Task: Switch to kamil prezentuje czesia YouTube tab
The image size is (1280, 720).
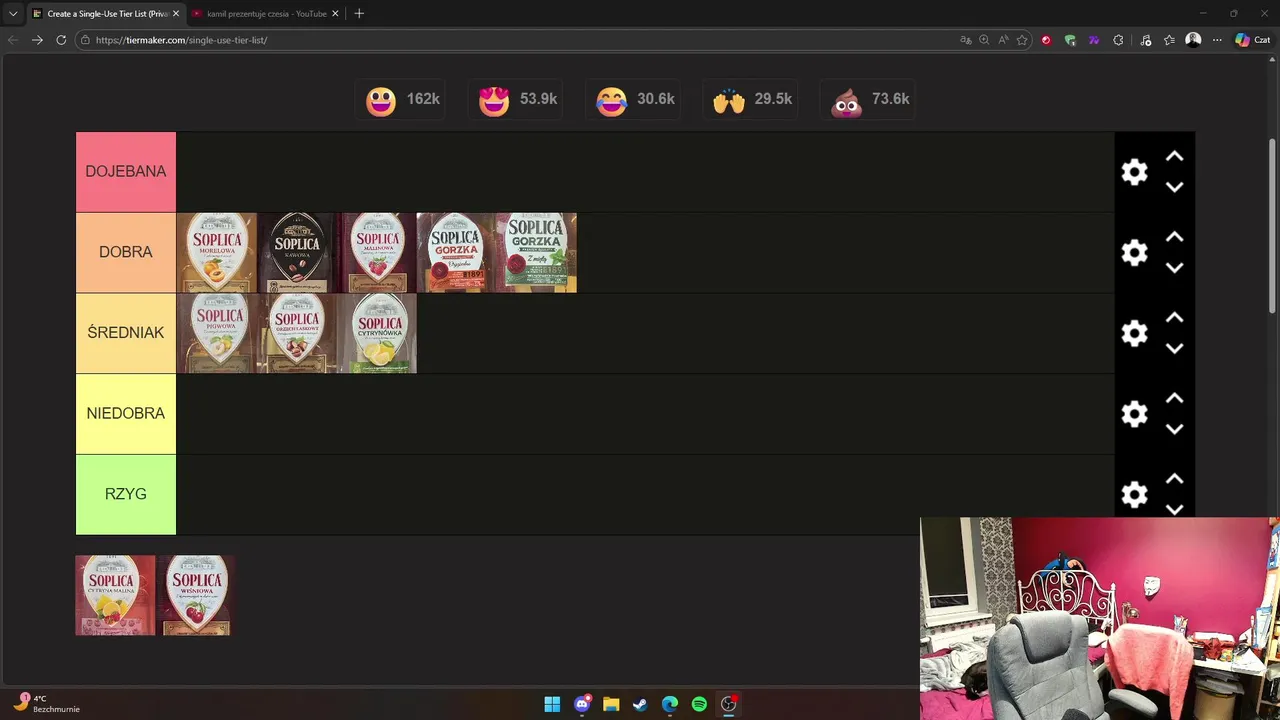Action: click(265, 14)
